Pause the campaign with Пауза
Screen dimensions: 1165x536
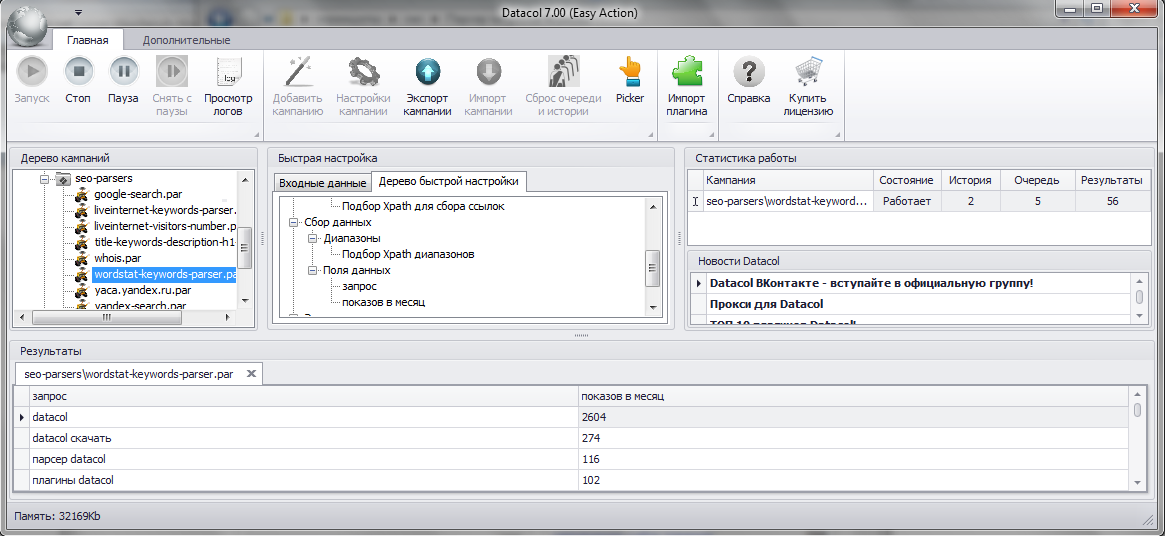coord(123,72)
